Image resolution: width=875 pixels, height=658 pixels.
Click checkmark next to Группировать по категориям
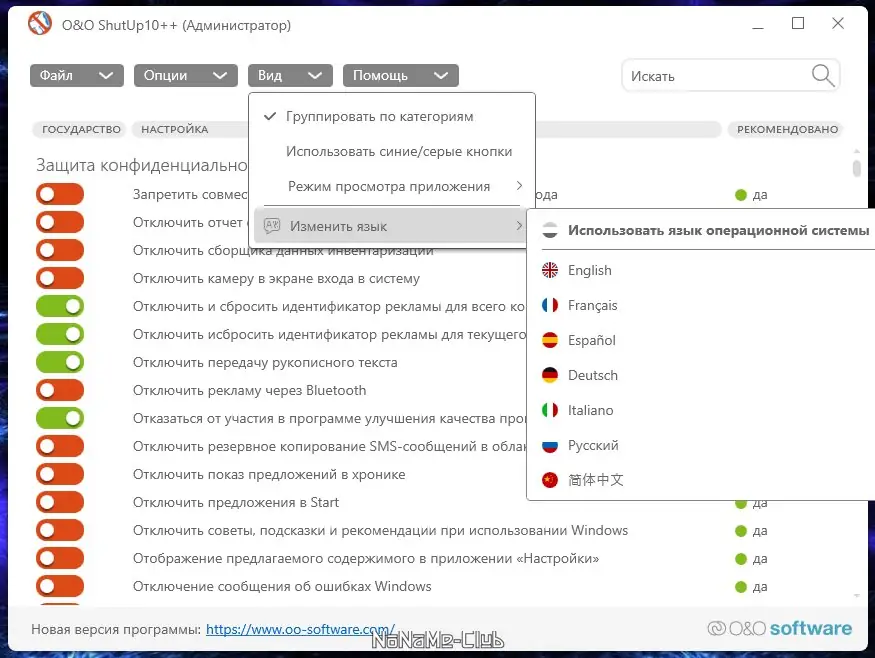coord(270,116)
